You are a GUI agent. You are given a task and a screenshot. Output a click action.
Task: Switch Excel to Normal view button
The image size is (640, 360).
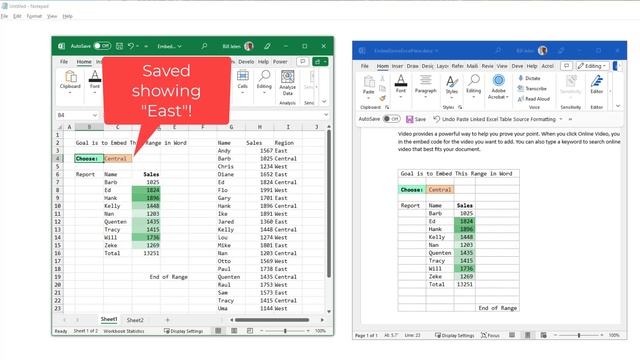pyautogui.click(x=218, y=331)
